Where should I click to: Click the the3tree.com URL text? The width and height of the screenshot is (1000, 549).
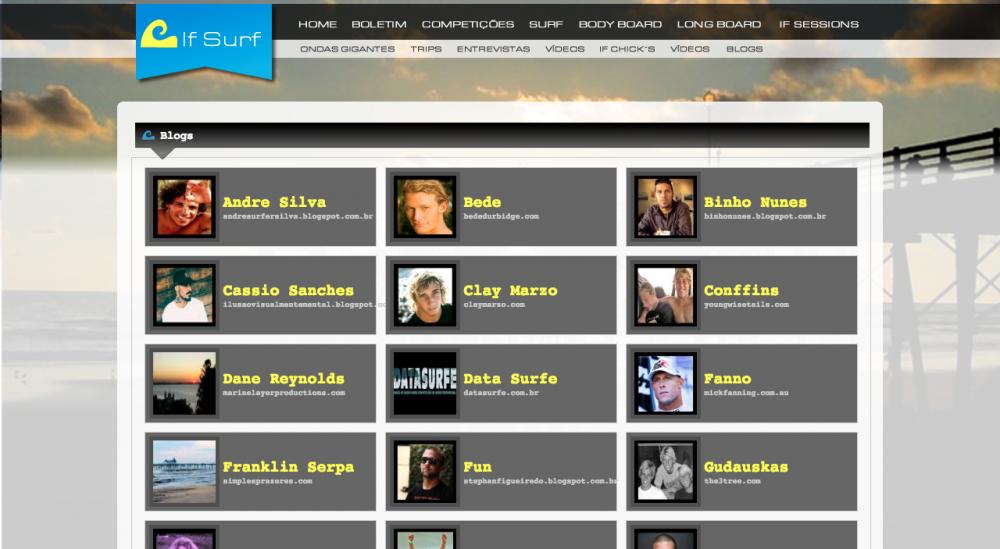(732, 481)
